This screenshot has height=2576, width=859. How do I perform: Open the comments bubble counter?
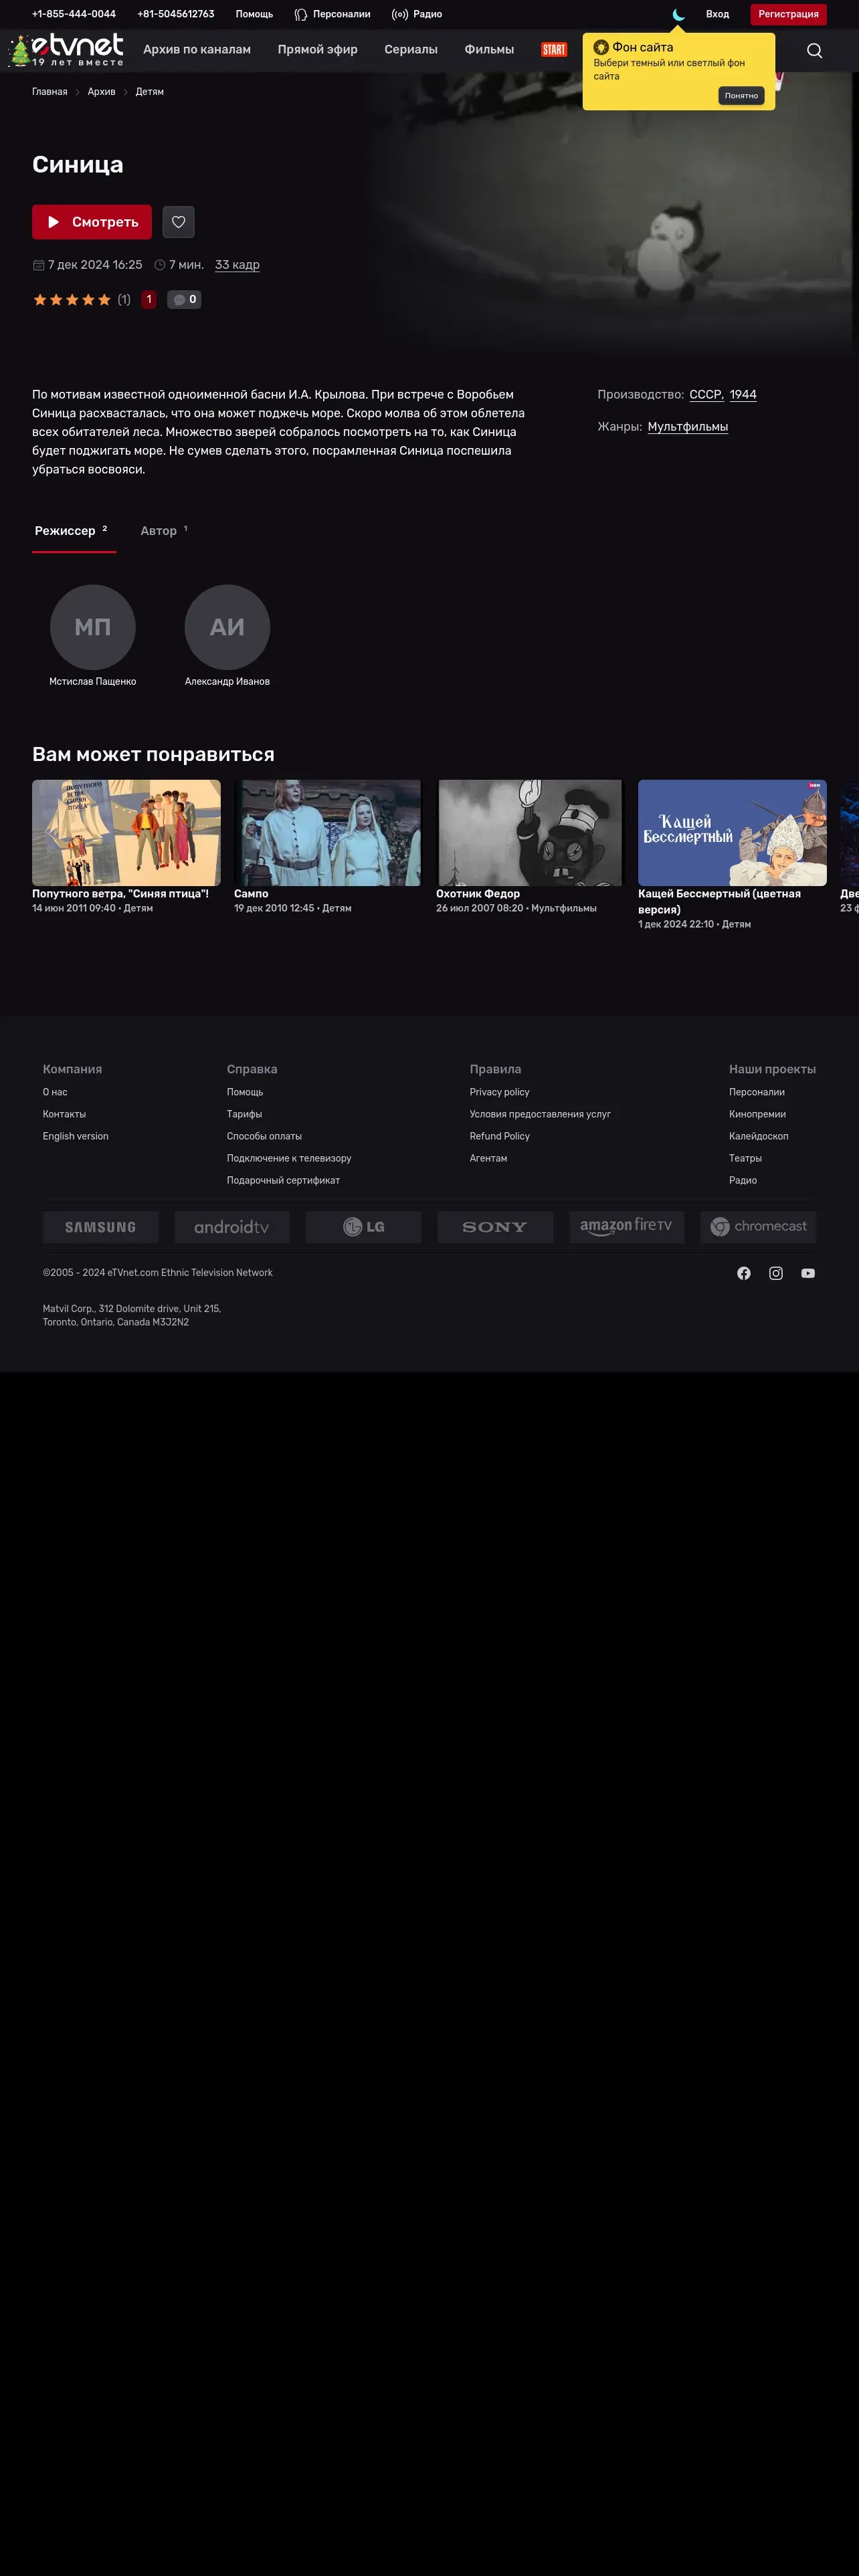click(x=184, y=299)
